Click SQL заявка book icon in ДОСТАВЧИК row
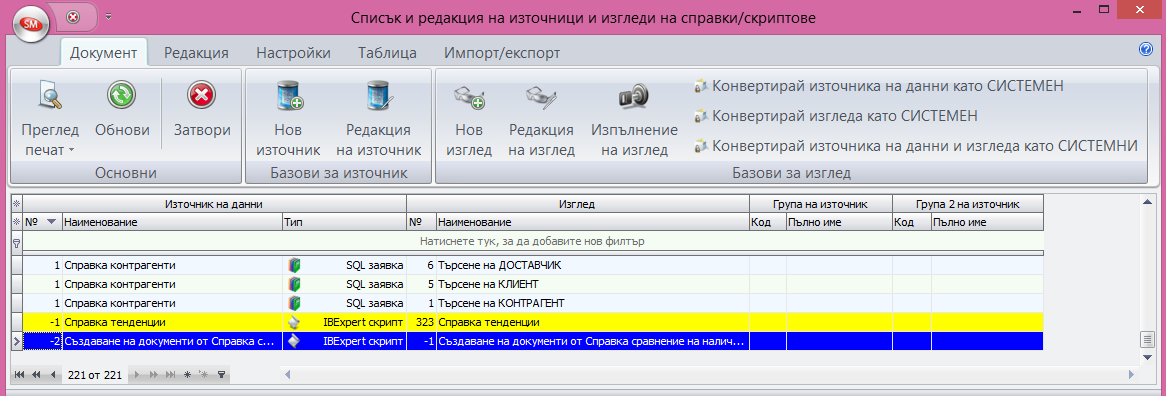This screenshot has width=1166, height=396. point(294,265)
